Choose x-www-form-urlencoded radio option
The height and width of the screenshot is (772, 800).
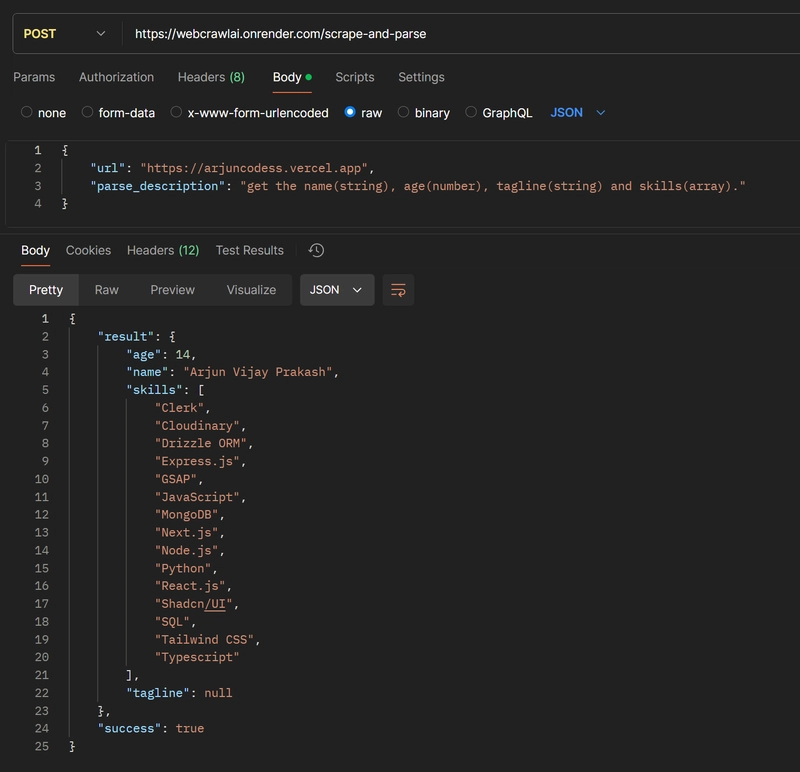tap(176, 112)
